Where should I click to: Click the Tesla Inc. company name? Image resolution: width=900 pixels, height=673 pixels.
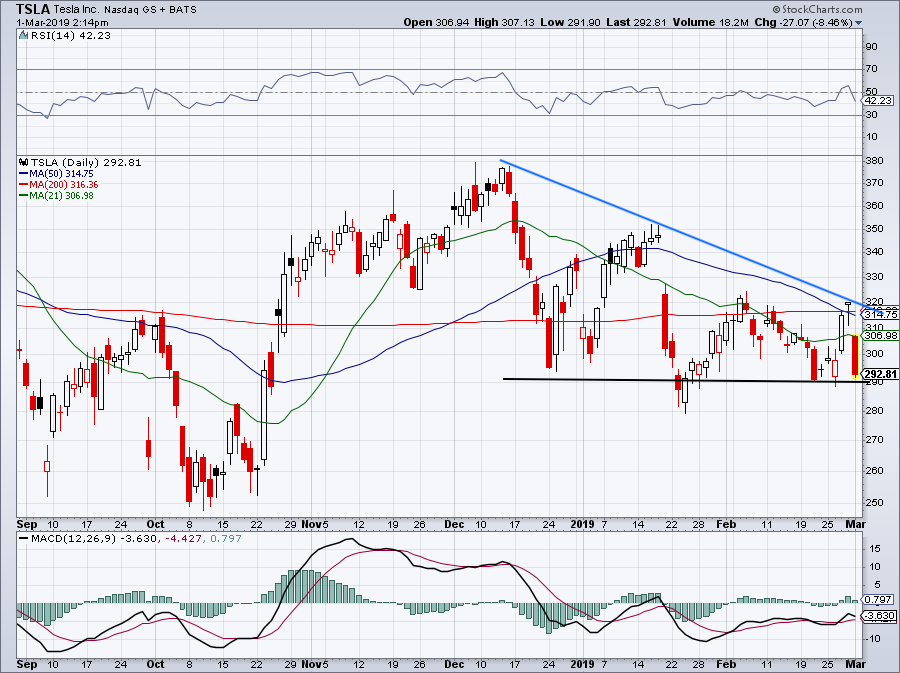click(x=77, y=10)
